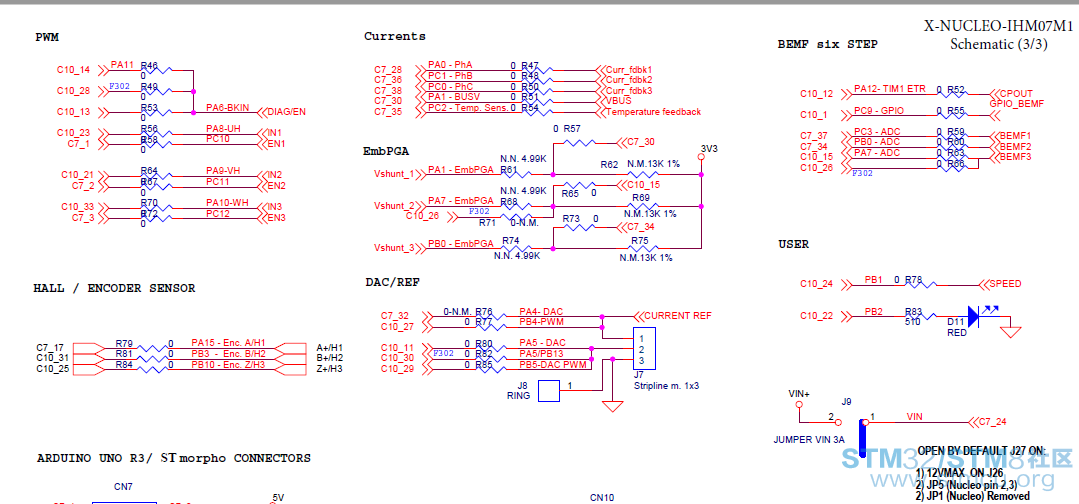Click the EmbPGA section heading
1079x504 pixels.
(x=384, y=149)
